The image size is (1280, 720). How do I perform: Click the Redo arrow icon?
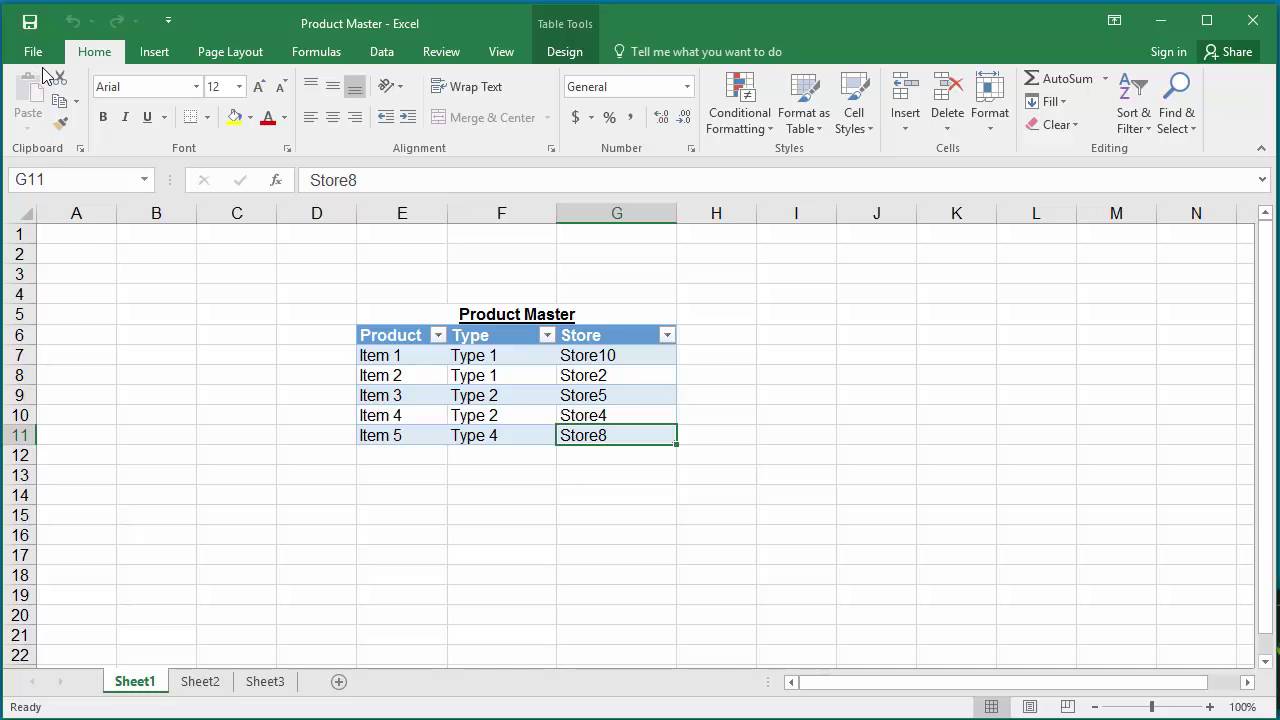[x=115, y=21]
